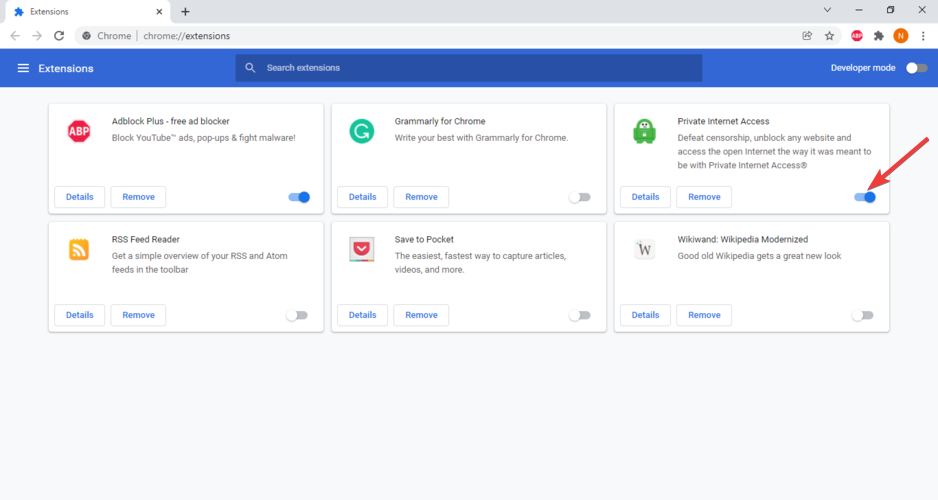Open the Extensions hamburger main menu
This screenshot has width=938, height=500.
(x=23, y=68)
